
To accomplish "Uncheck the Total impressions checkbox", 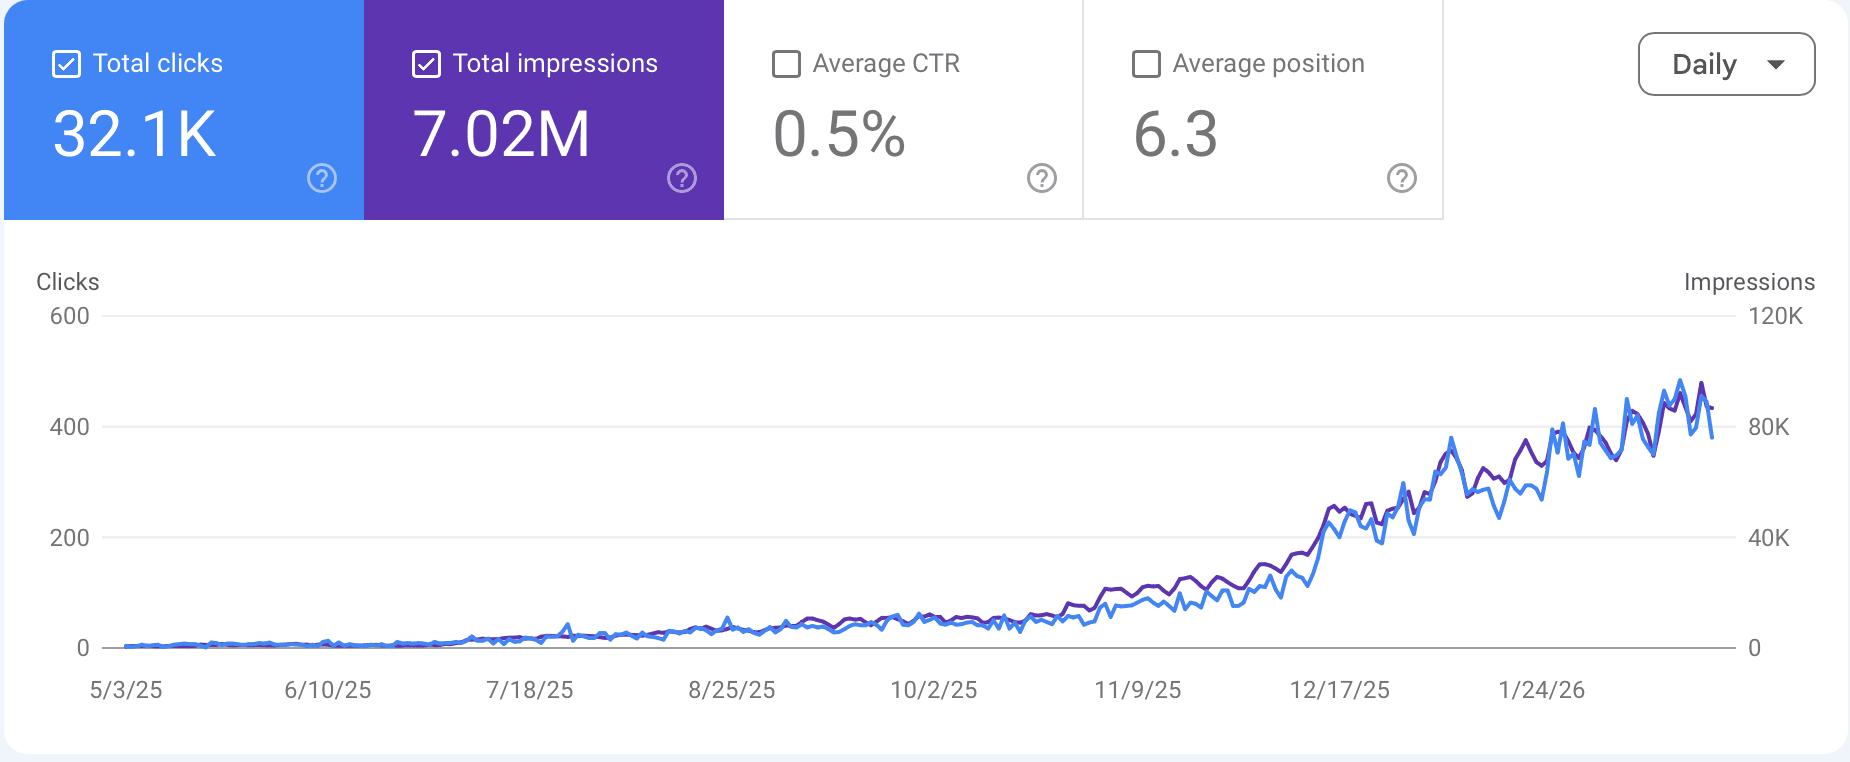I will [426, 63].
